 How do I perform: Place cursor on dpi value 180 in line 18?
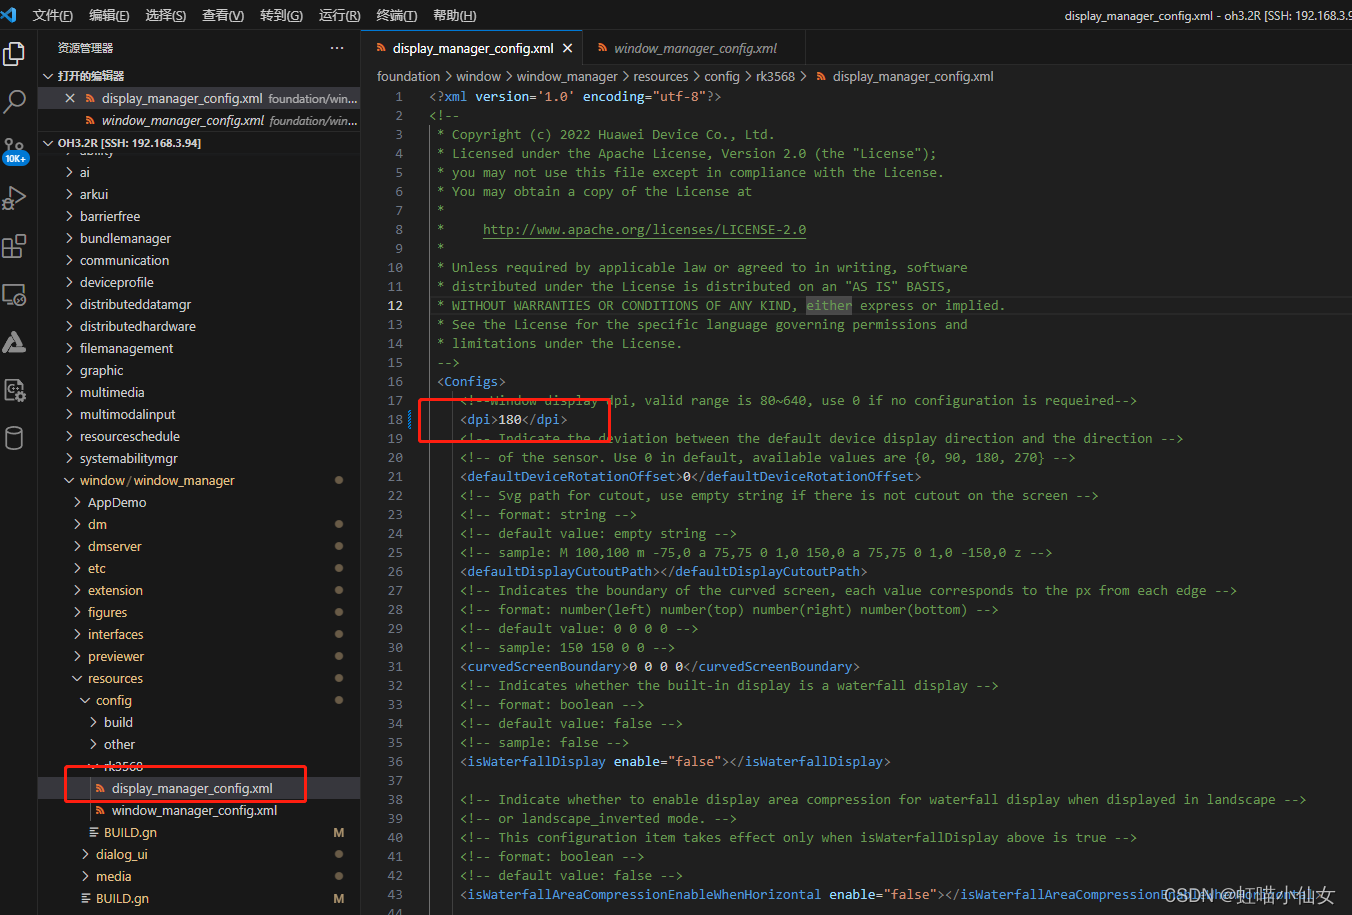click(510, 419)
